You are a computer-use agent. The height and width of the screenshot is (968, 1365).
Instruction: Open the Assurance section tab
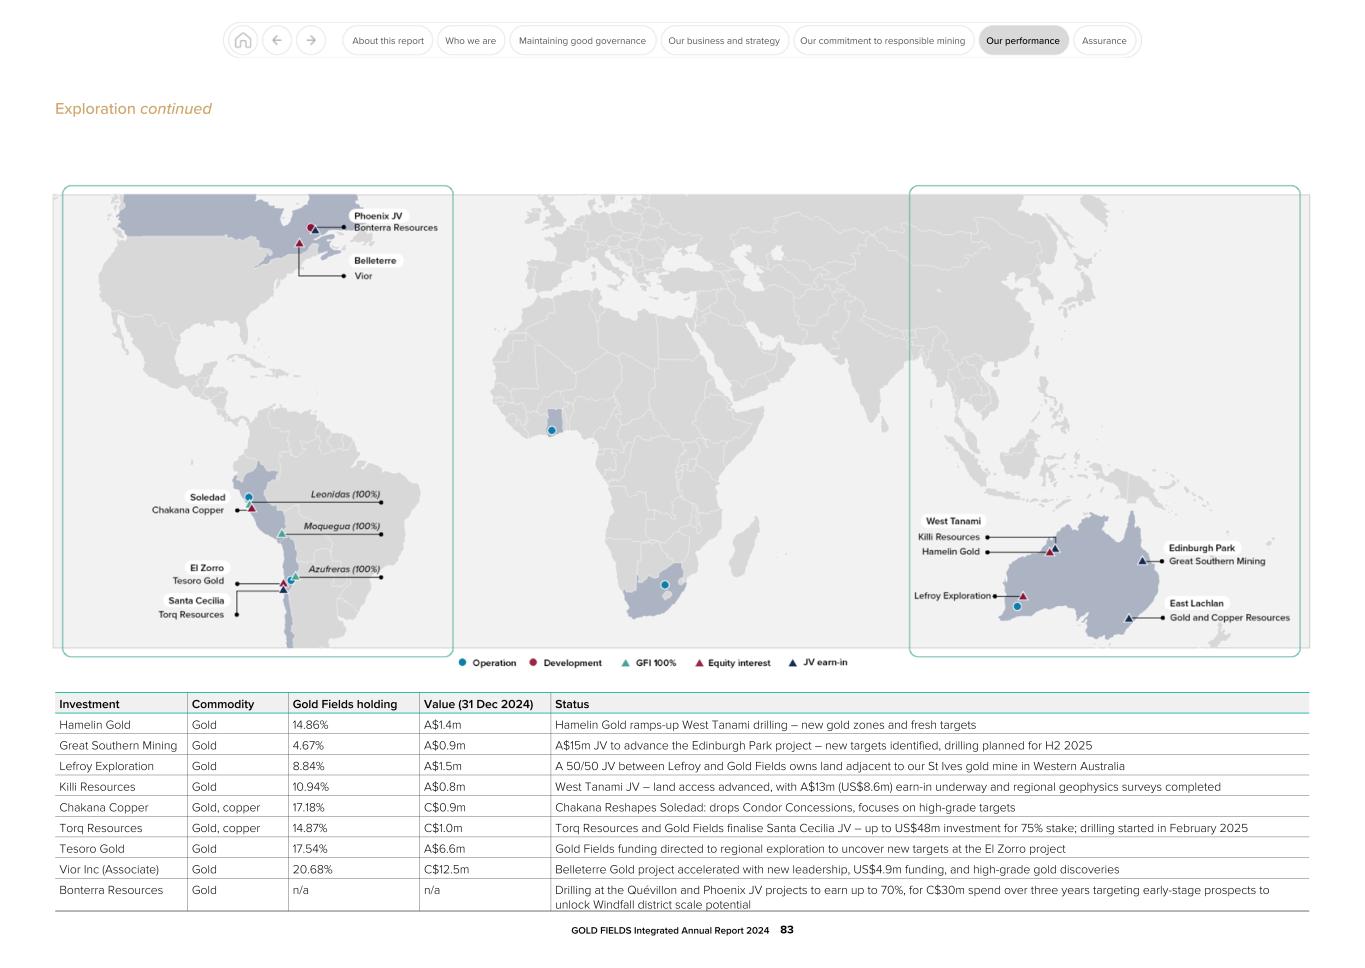point(1104,40)
